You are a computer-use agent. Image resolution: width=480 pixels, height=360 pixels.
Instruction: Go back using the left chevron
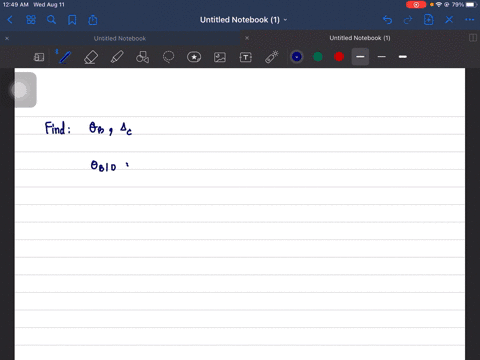click(10, 20)
